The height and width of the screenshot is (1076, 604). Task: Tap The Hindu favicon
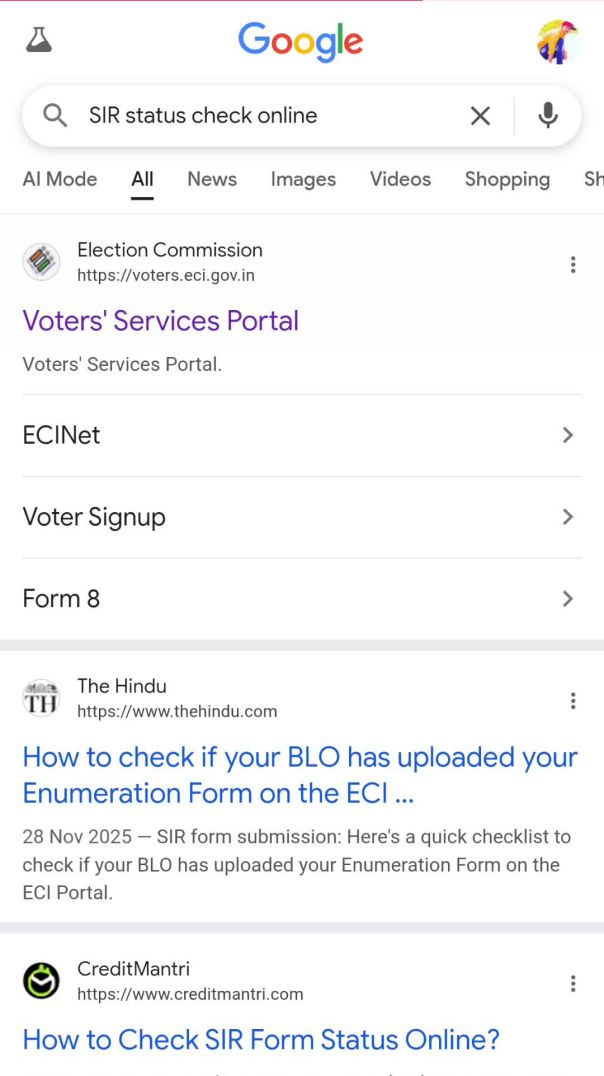[41, 698]
